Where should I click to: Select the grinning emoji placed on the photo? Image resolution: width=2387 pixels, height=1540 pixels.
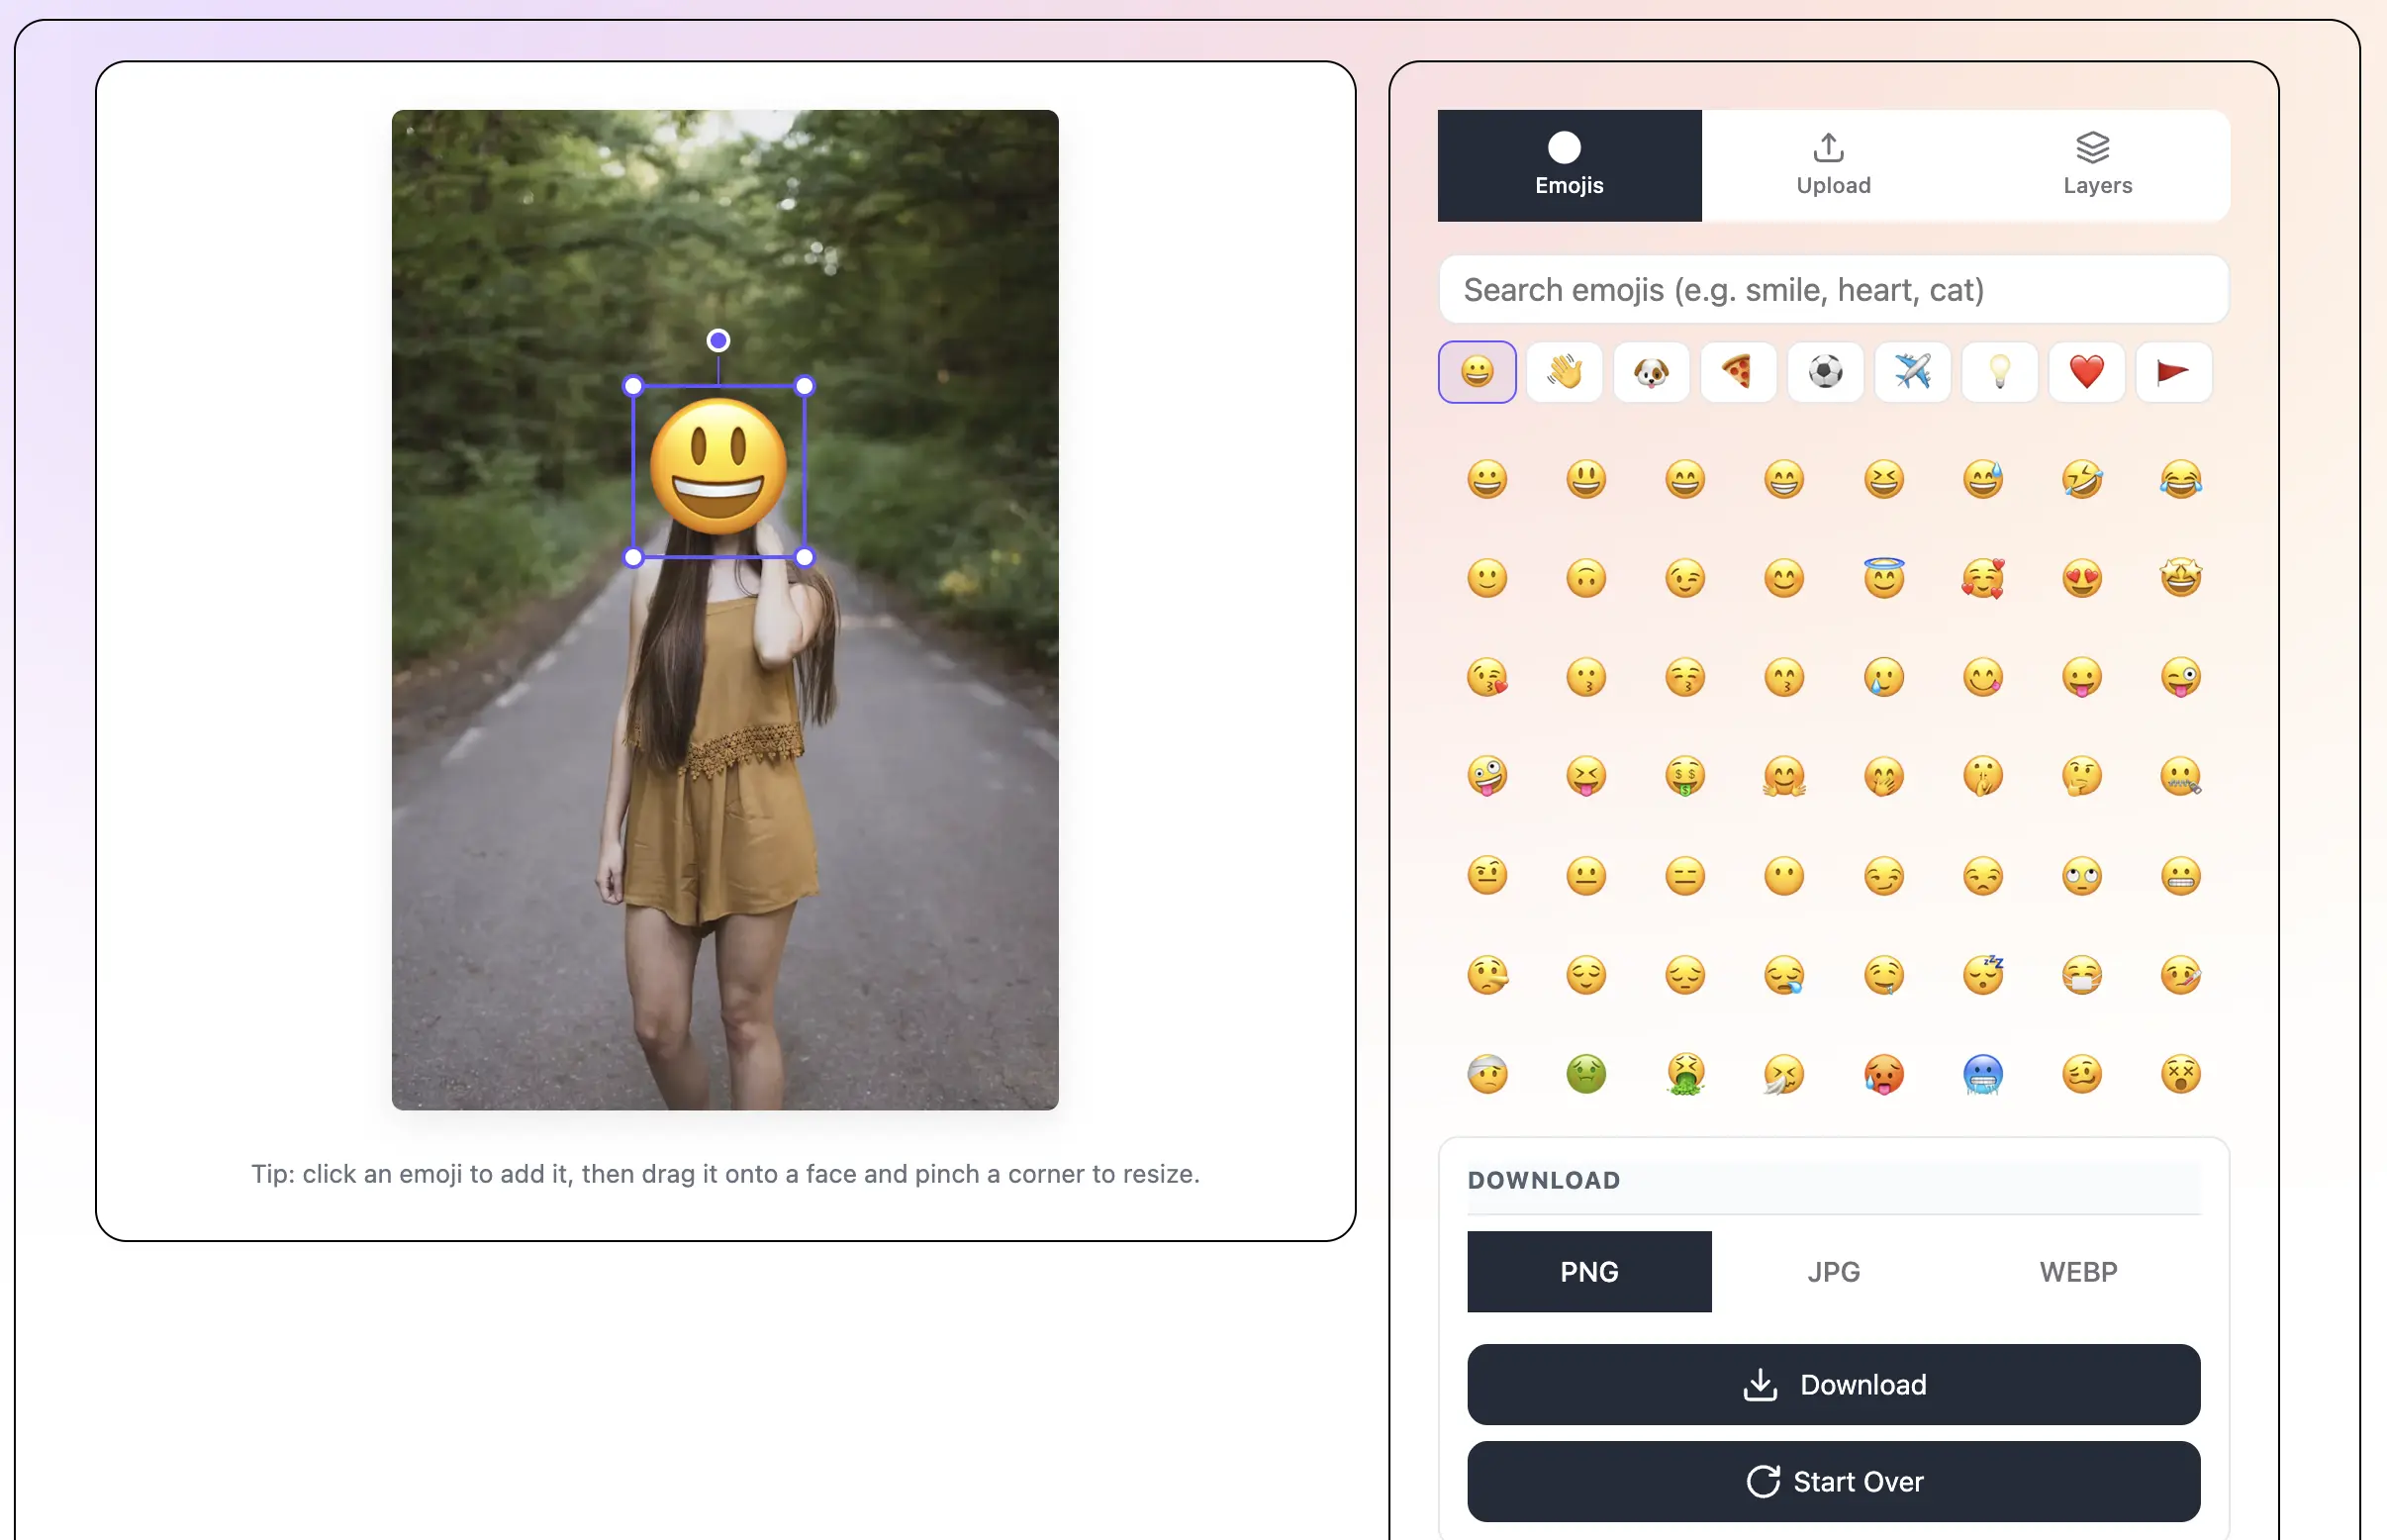pos(718,468)
